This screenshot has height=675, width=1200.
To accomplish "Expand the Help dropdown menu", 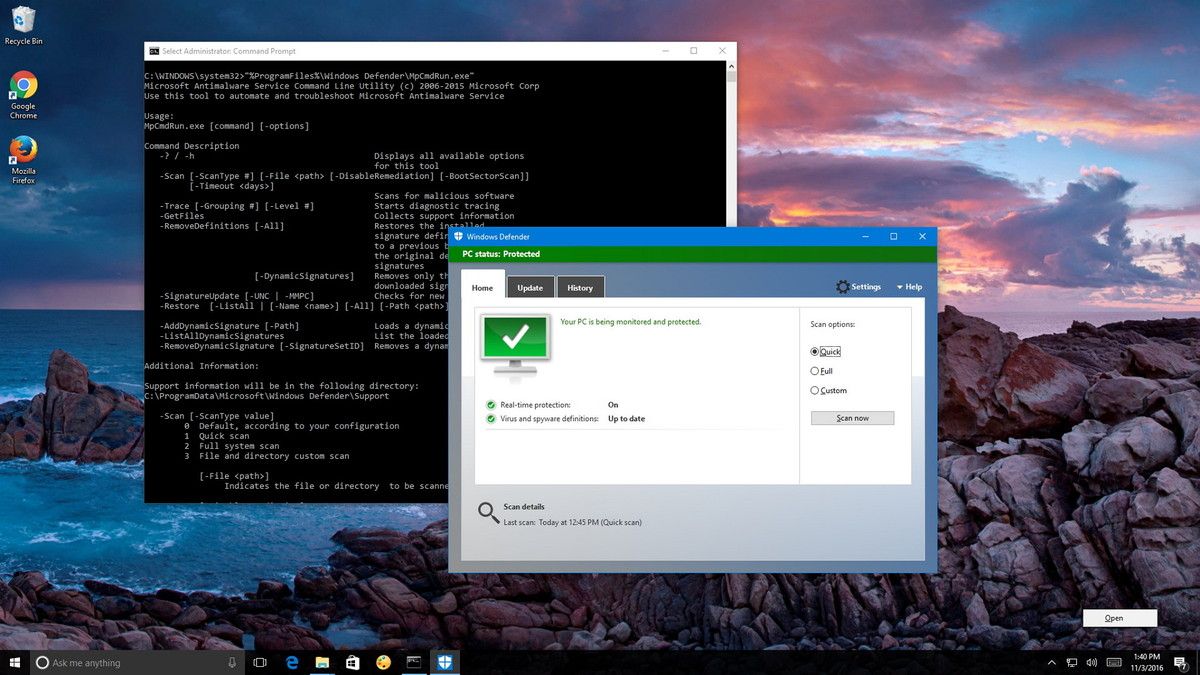I will coord(909,287).
